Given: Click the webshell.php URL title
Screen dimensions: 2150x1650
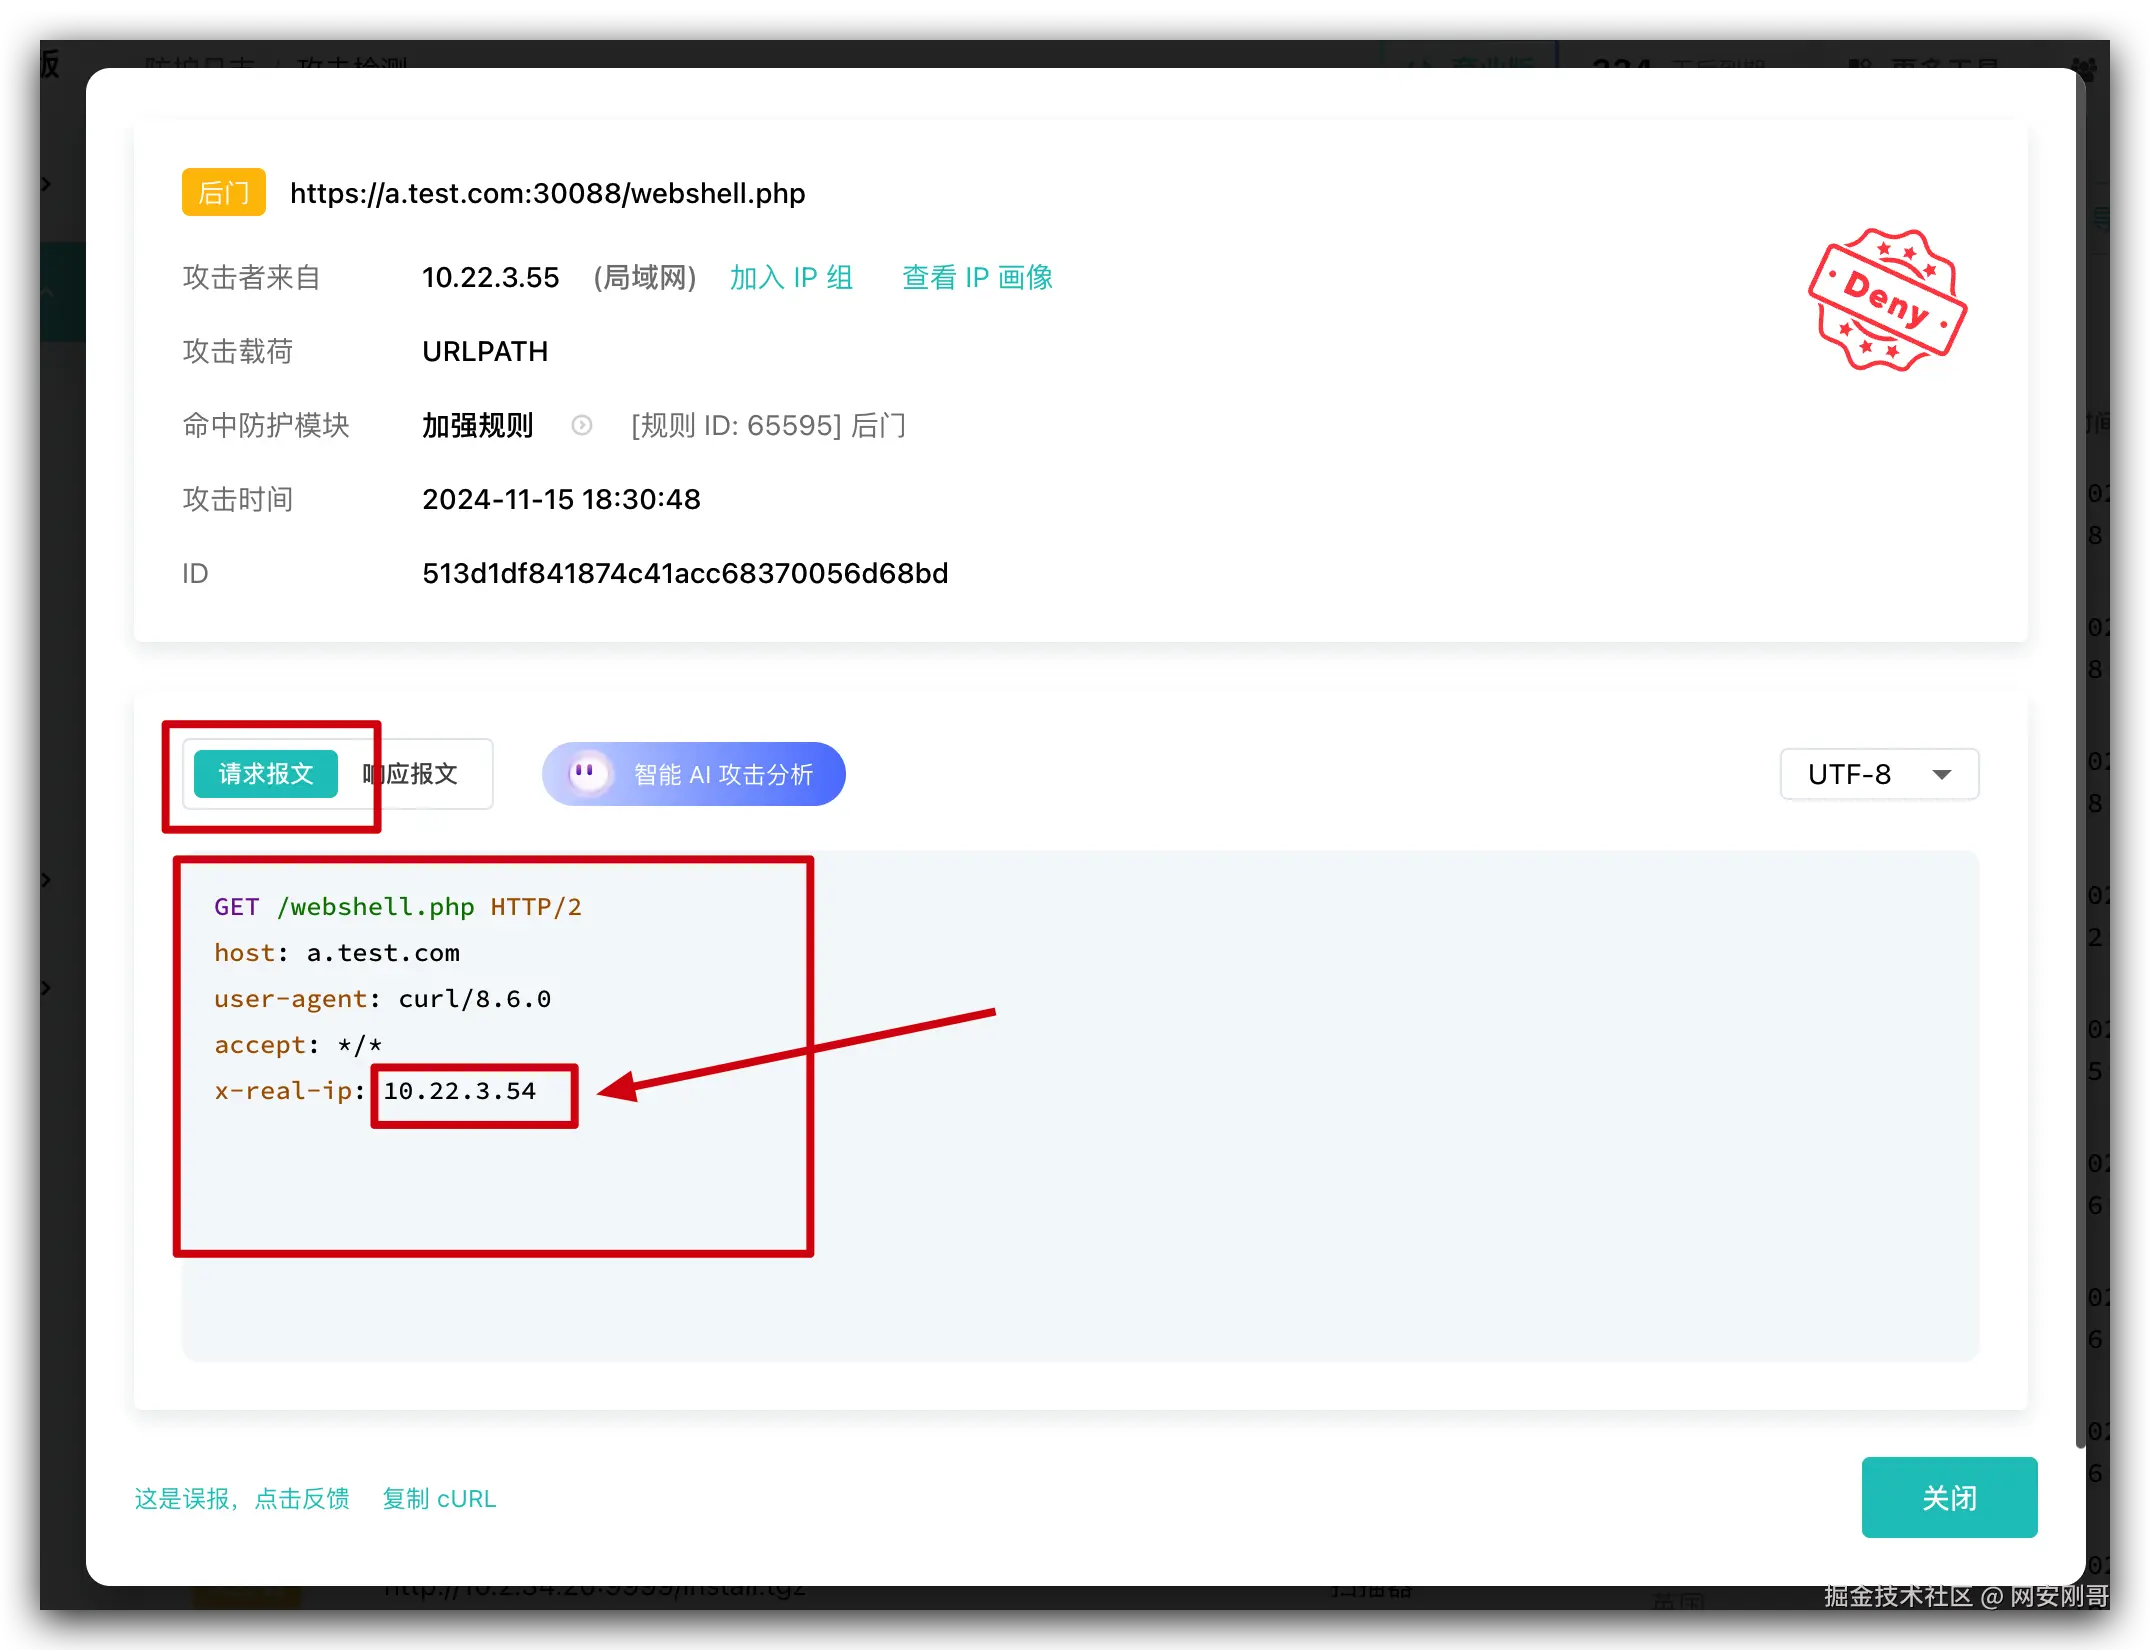Looking at the screenshot, I should (547, 193).
